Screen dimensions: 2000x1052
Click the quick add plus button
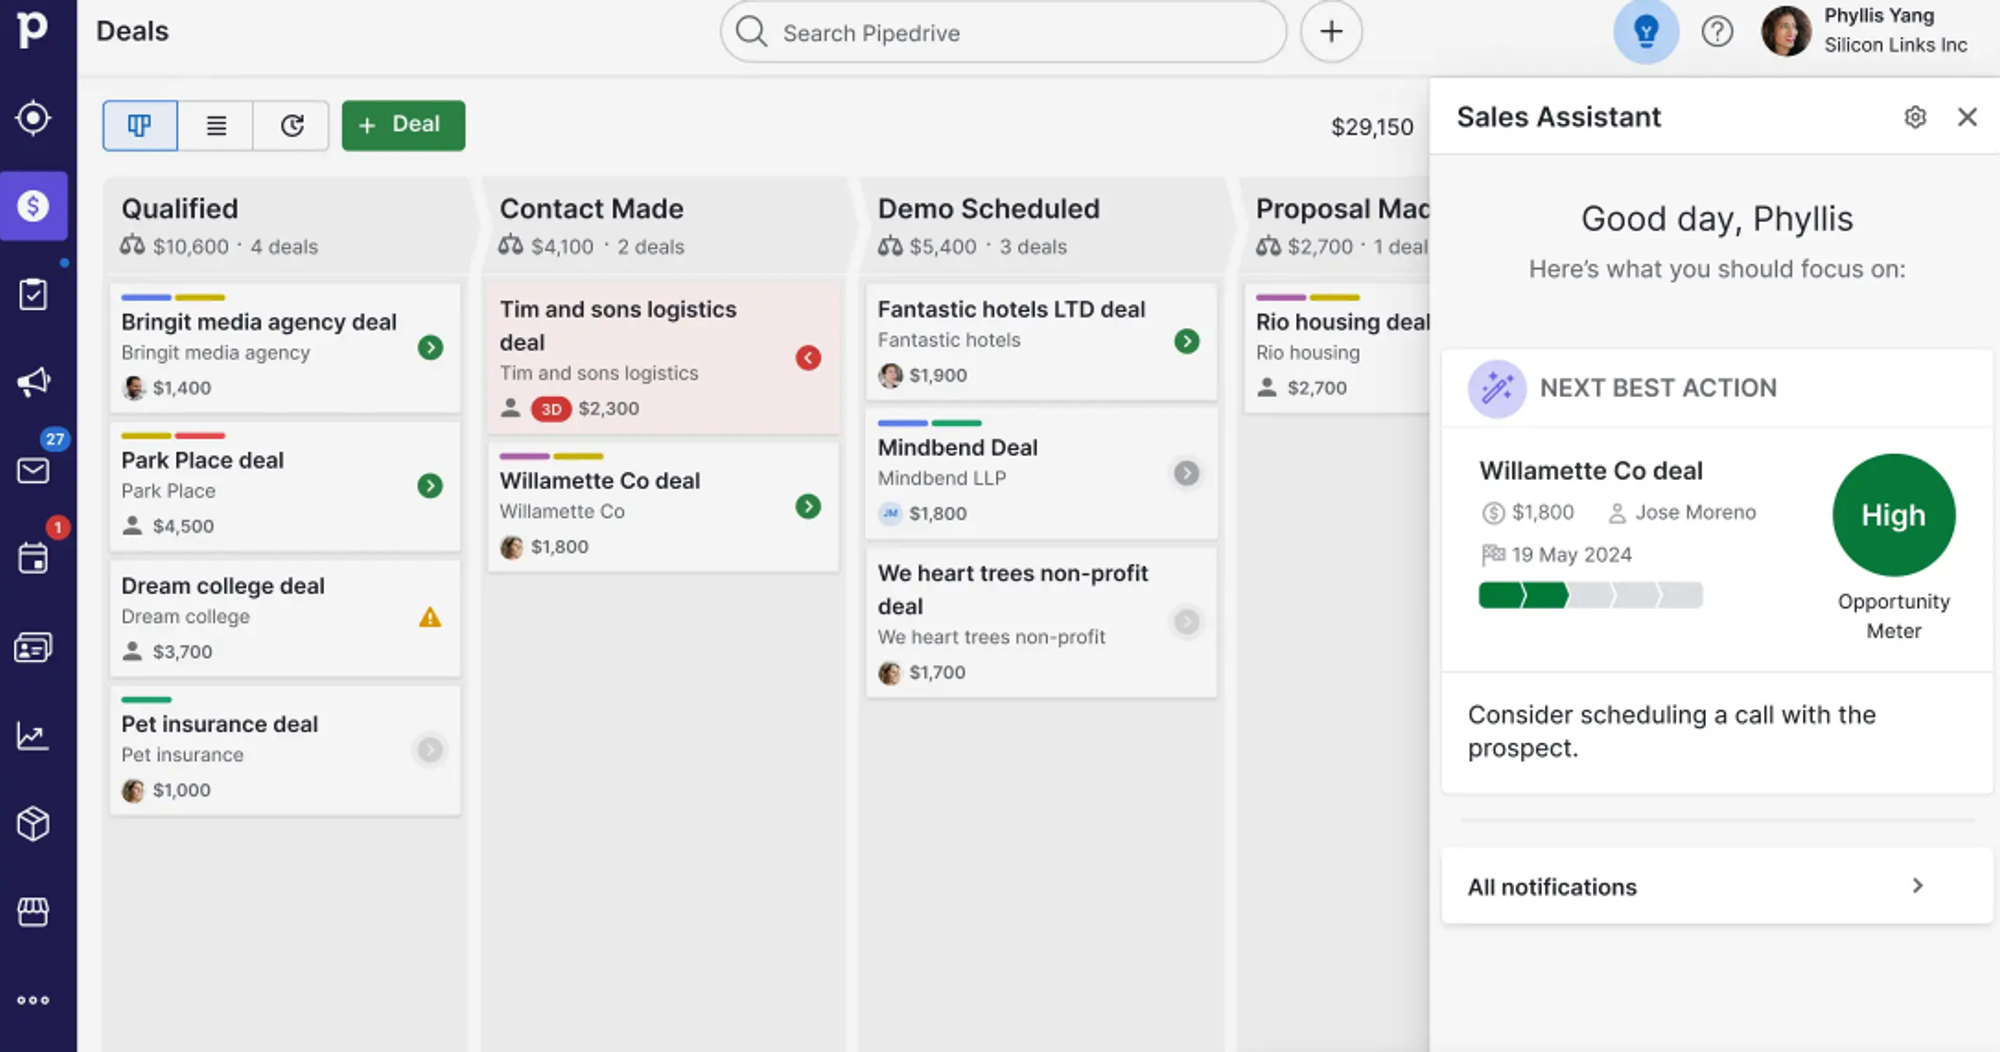coord(1331,32)
